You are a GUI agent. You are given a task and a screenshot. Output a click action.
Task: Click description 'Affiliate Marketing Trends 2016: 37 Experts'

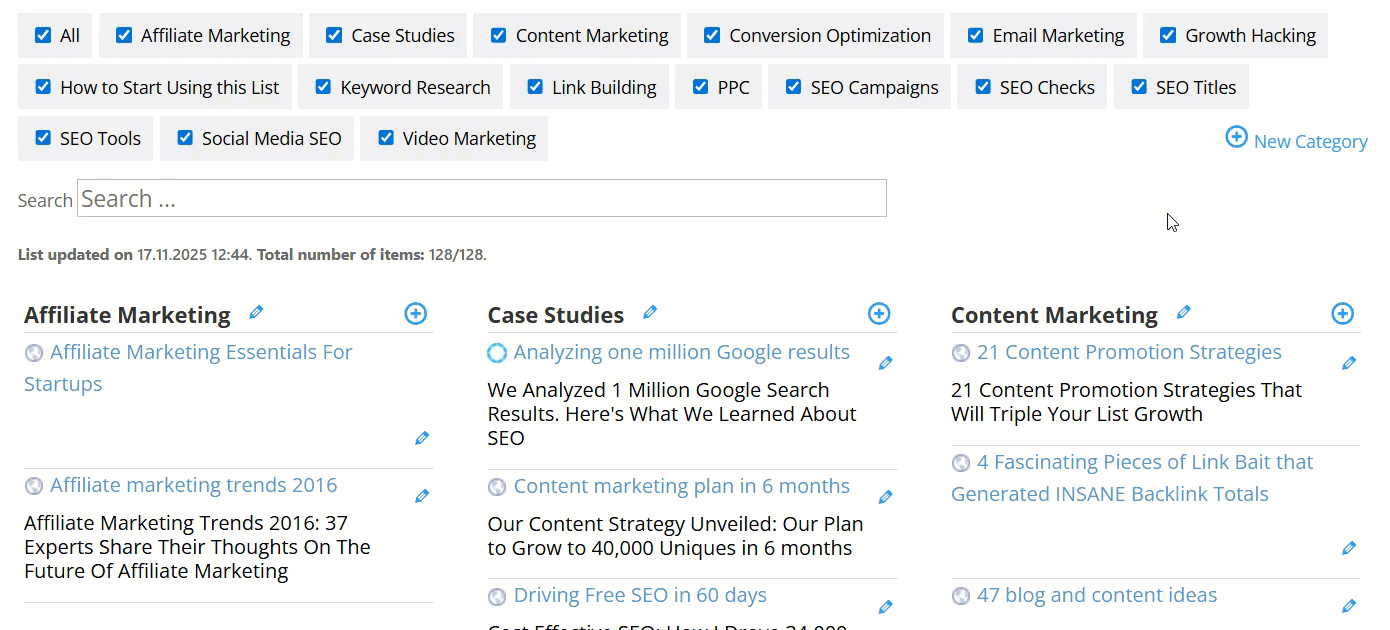tap(197, 547)
